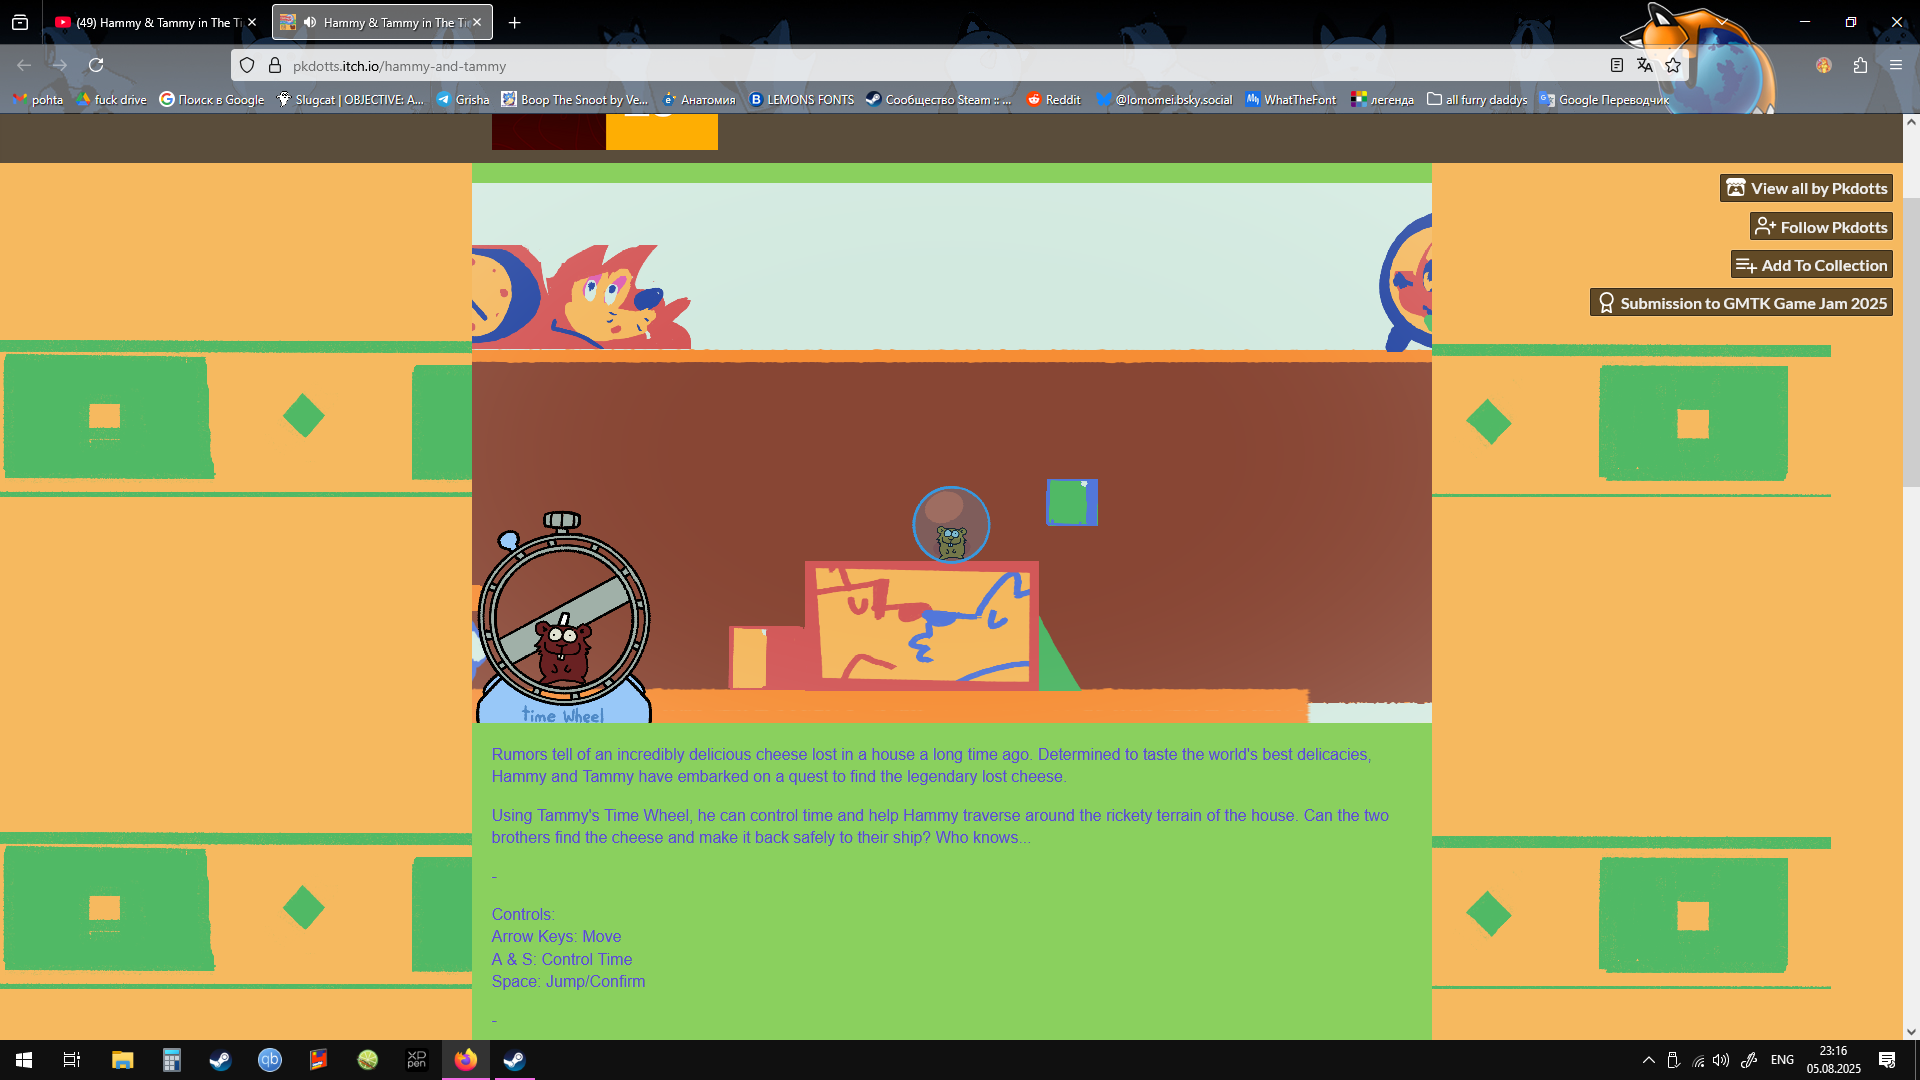Open Firefox hamburger application menu
1920x1080 pixels.
(1896, 65)
